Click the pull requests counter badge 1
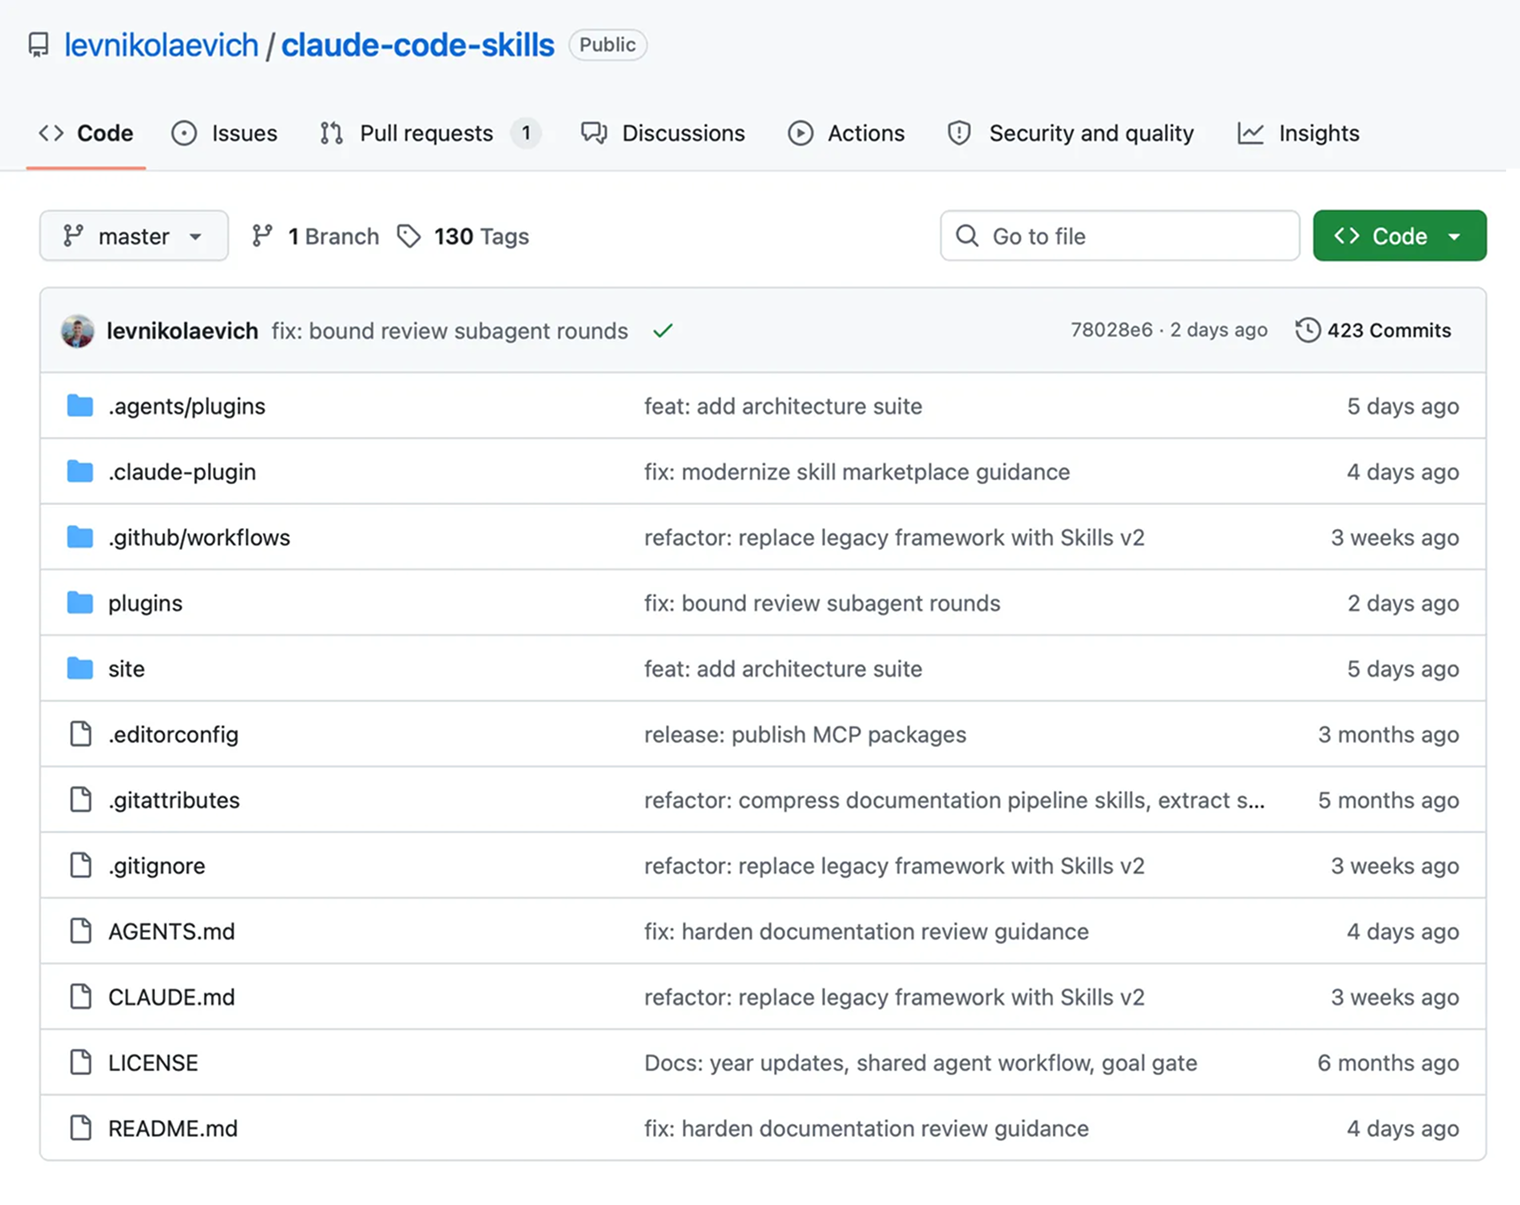Image resolution: width=1520 pixels, height=1205 pixels. click(x=526, y=133)
